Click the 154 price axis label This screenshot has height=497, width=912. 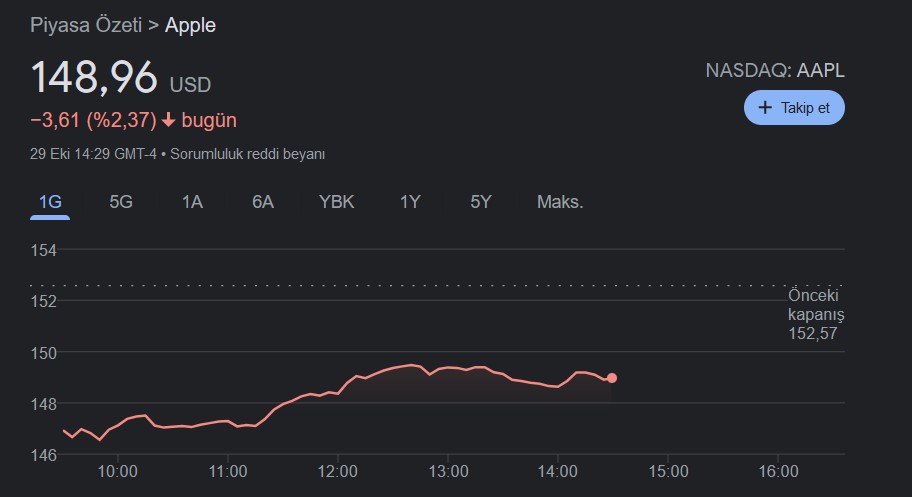click(x=44, y=251)
